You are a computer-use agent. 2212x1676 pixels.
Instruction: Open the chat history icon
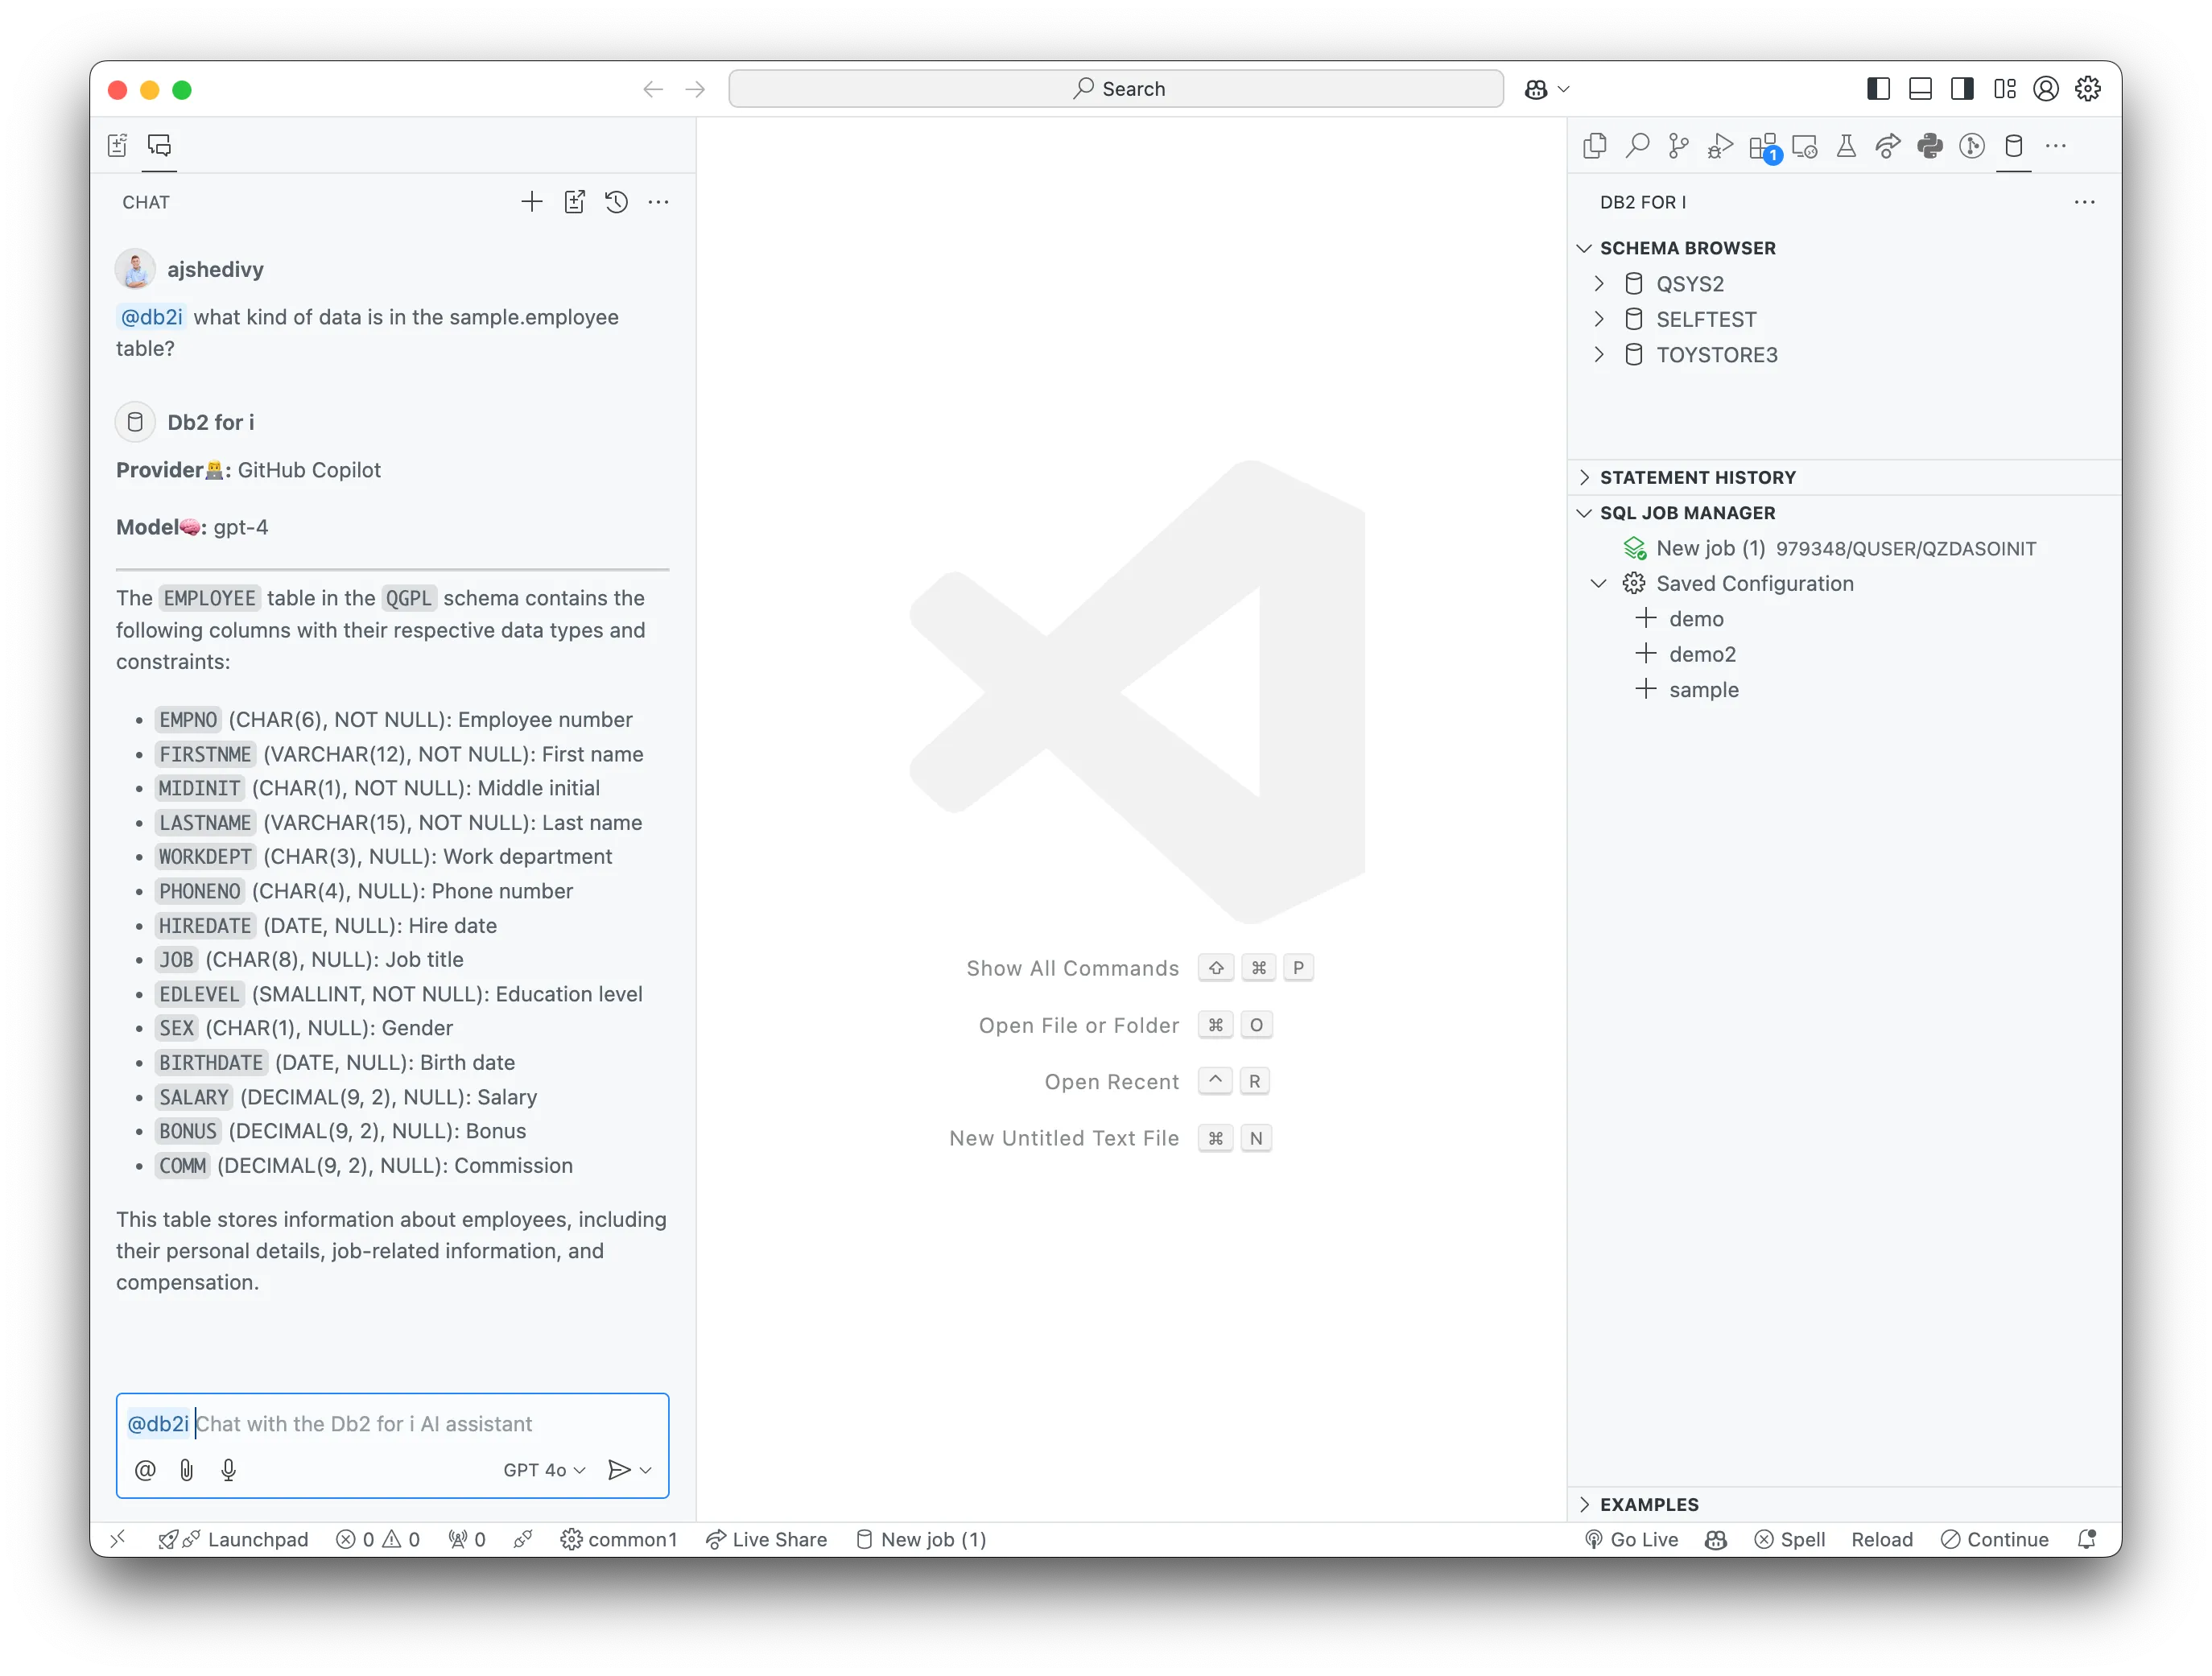point(617,200)
